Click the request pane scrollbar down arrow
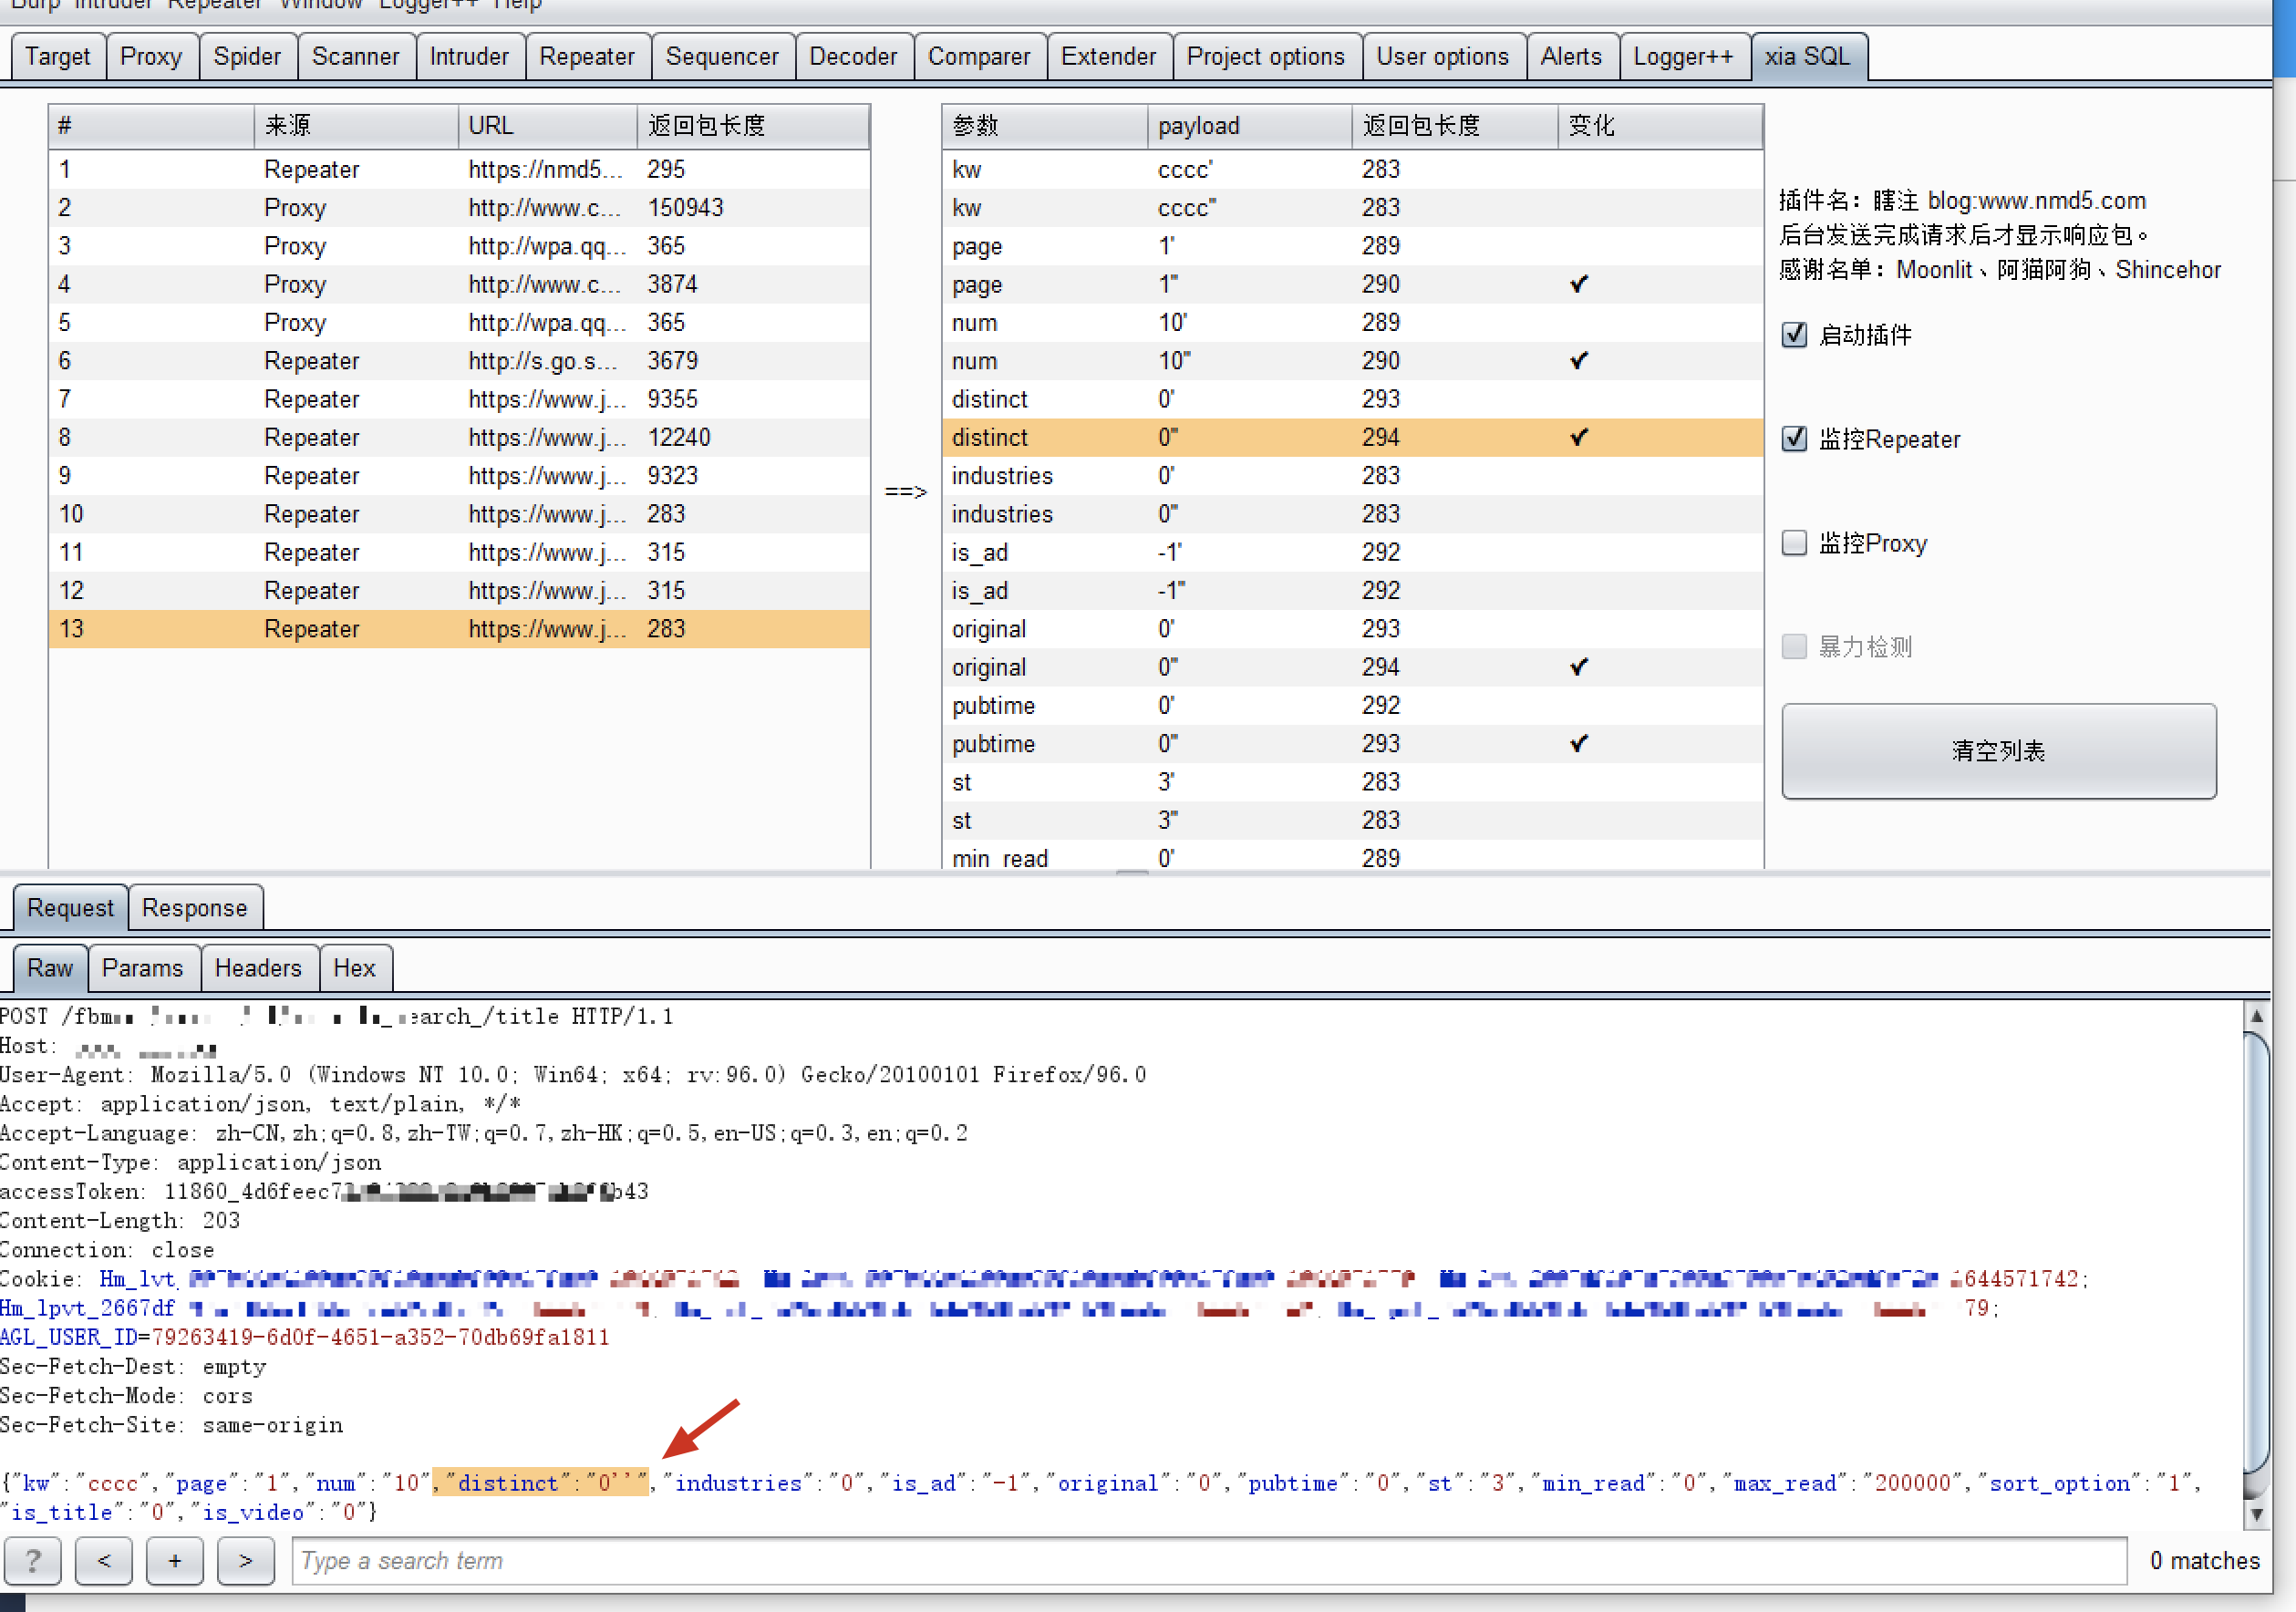Image resolution: width=2296 pixels, height=1612 pixels. pos(2256,1515)
